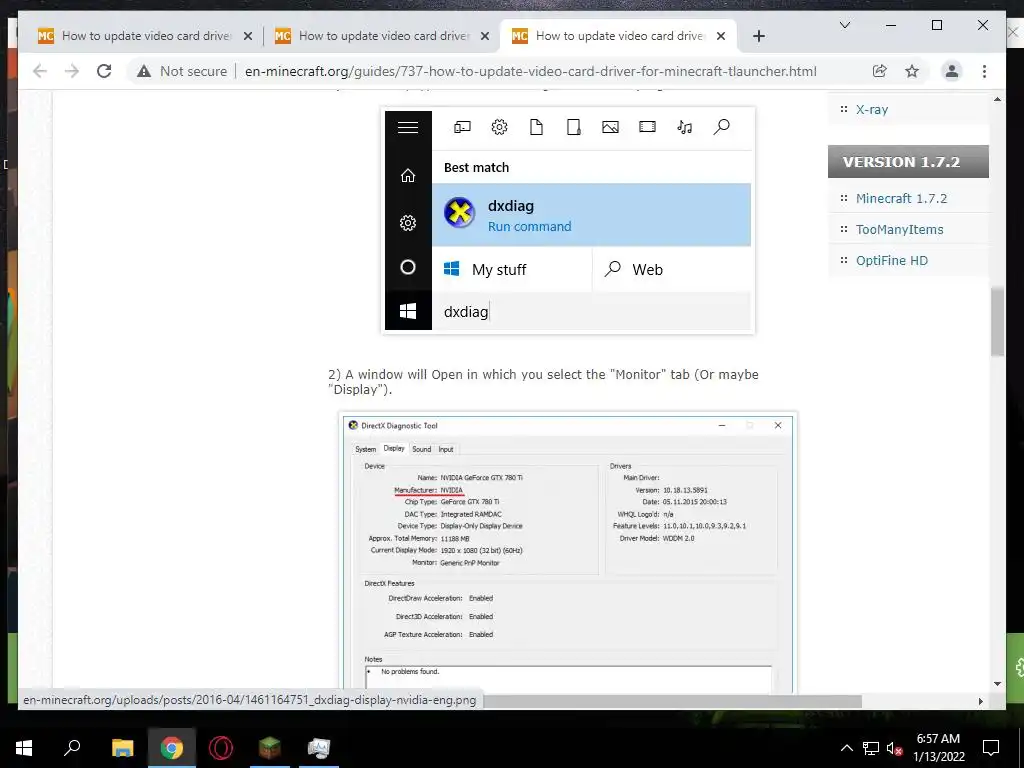The image size is (1024, 768).
Task: Maximize the Chrome window
Action: (x=936, y=25)
